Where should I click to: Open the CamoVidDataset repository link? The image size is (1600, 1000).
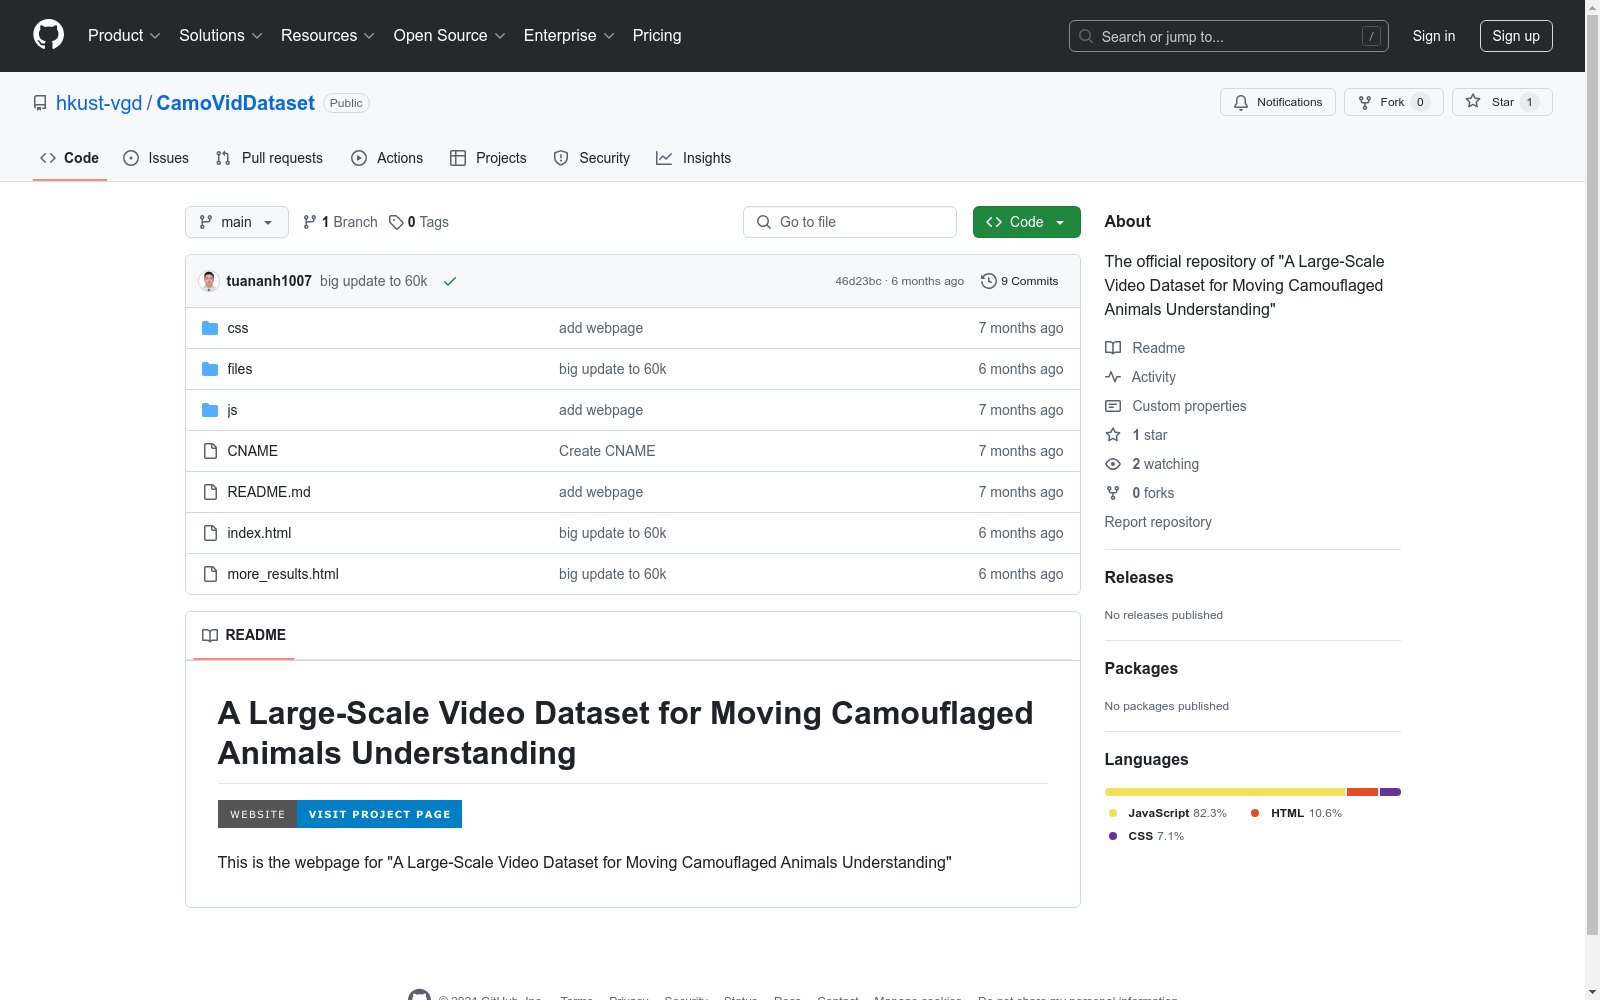236,103
